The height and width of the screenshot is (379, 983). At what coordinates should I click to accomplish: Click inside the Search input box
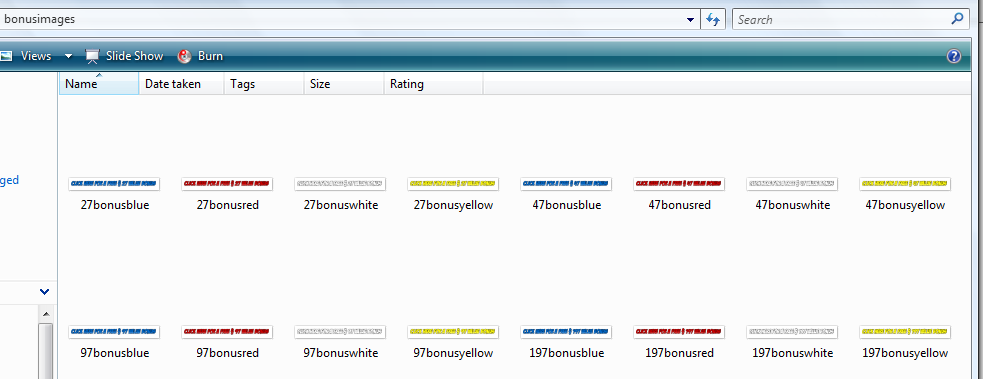[841, 19]
